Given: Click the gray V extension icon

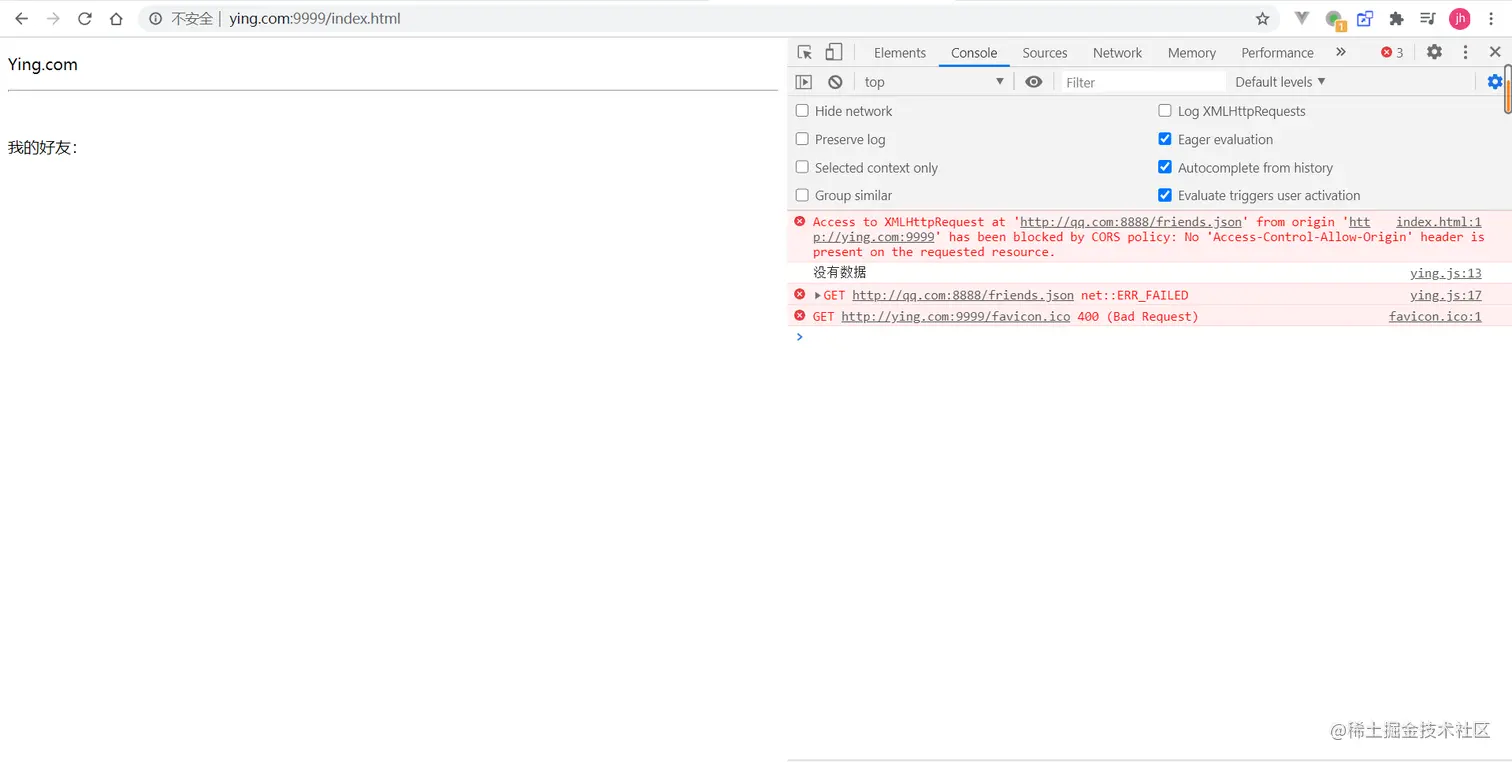Looking at the screenshot, I should [1301, 19].
